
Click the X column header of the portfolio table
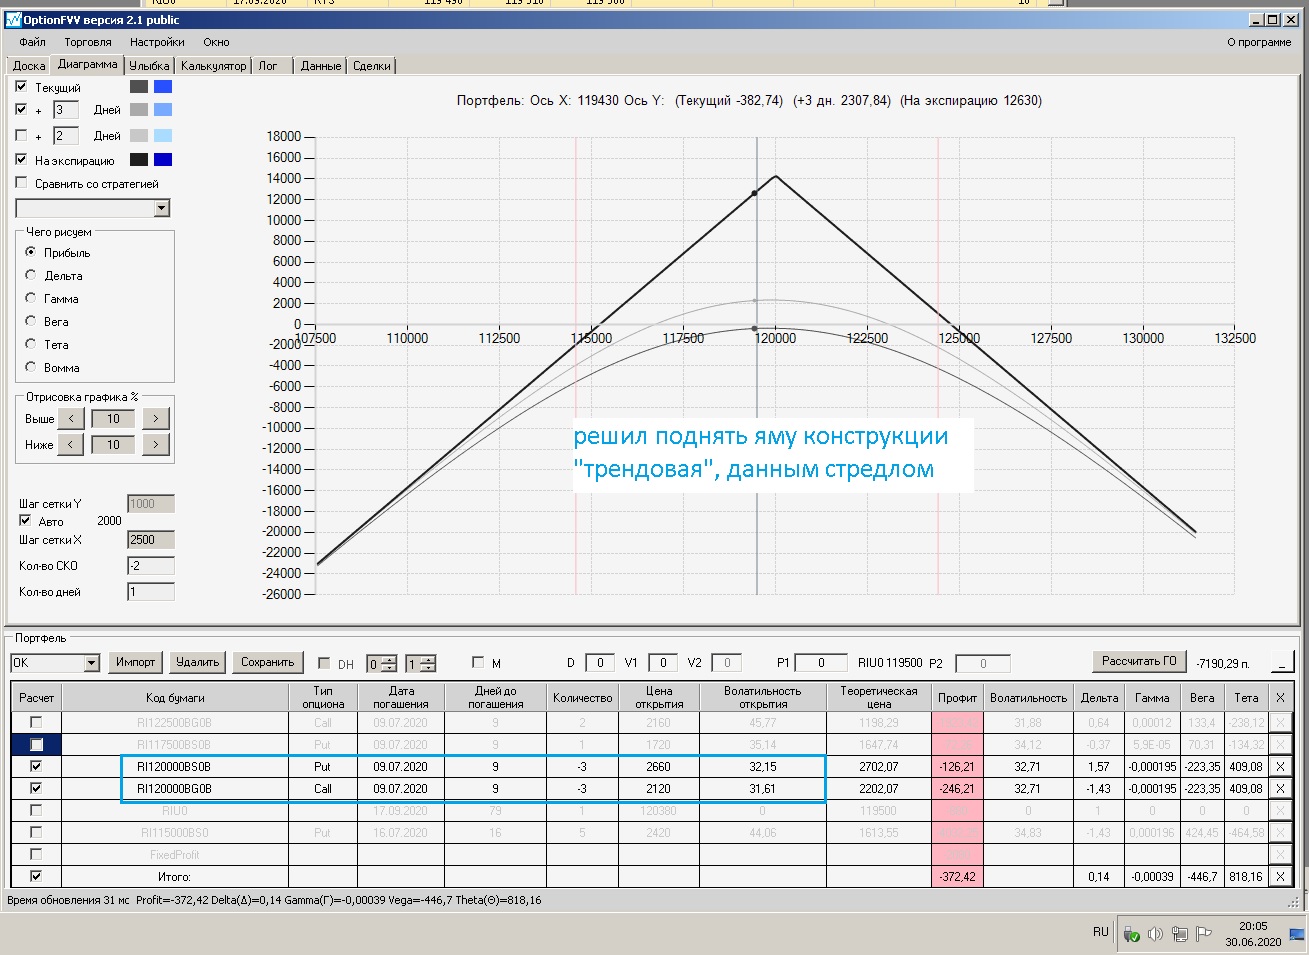1280,698
